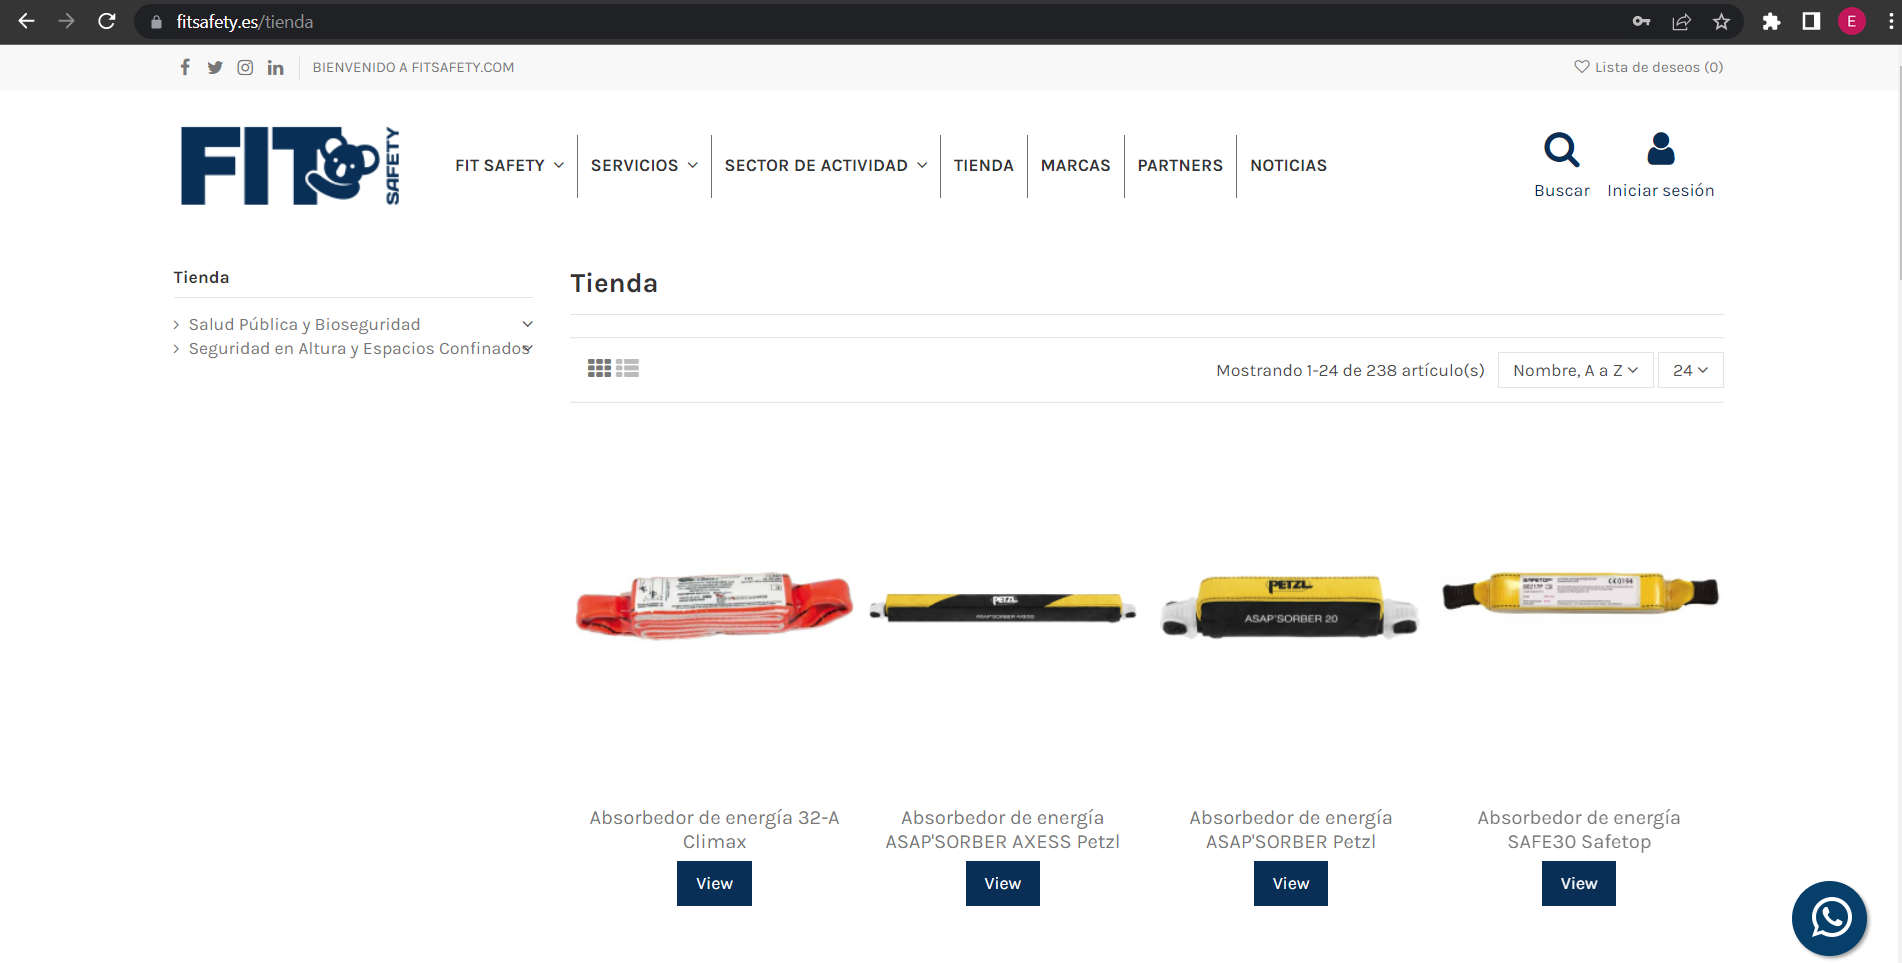Click the ASAP'SORBER AXESS product image
The image size is (1902, 963).
(x=1002, y=607)
